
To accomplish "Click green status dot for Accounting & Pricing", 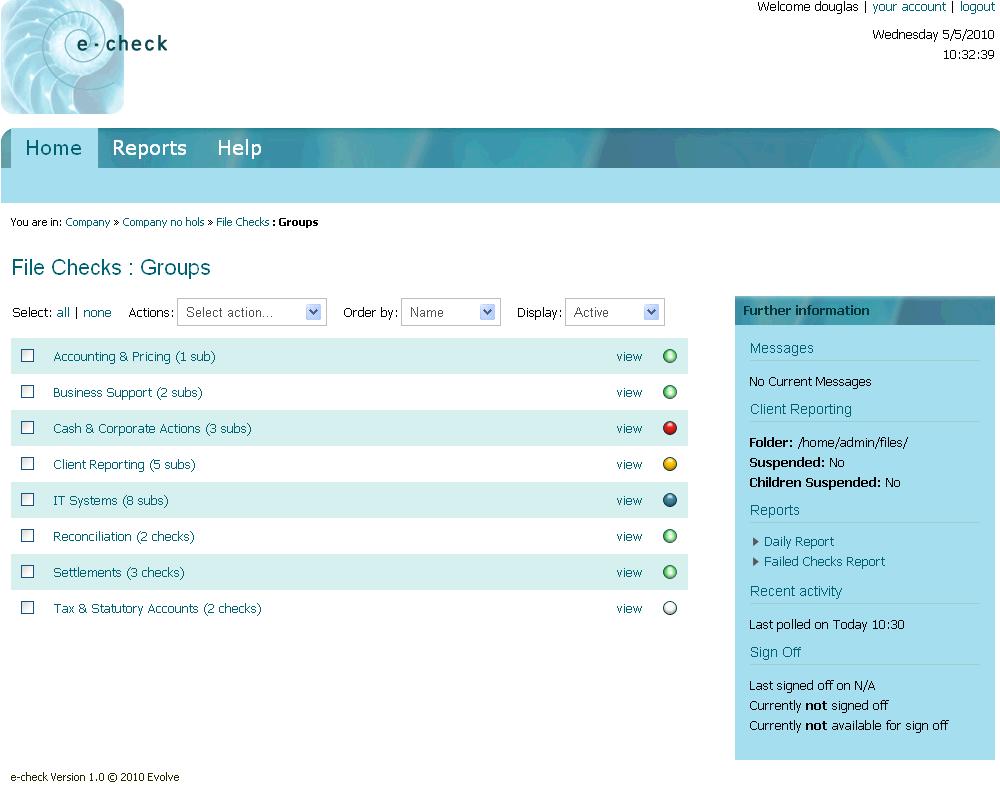I will (x=670, y=356).
